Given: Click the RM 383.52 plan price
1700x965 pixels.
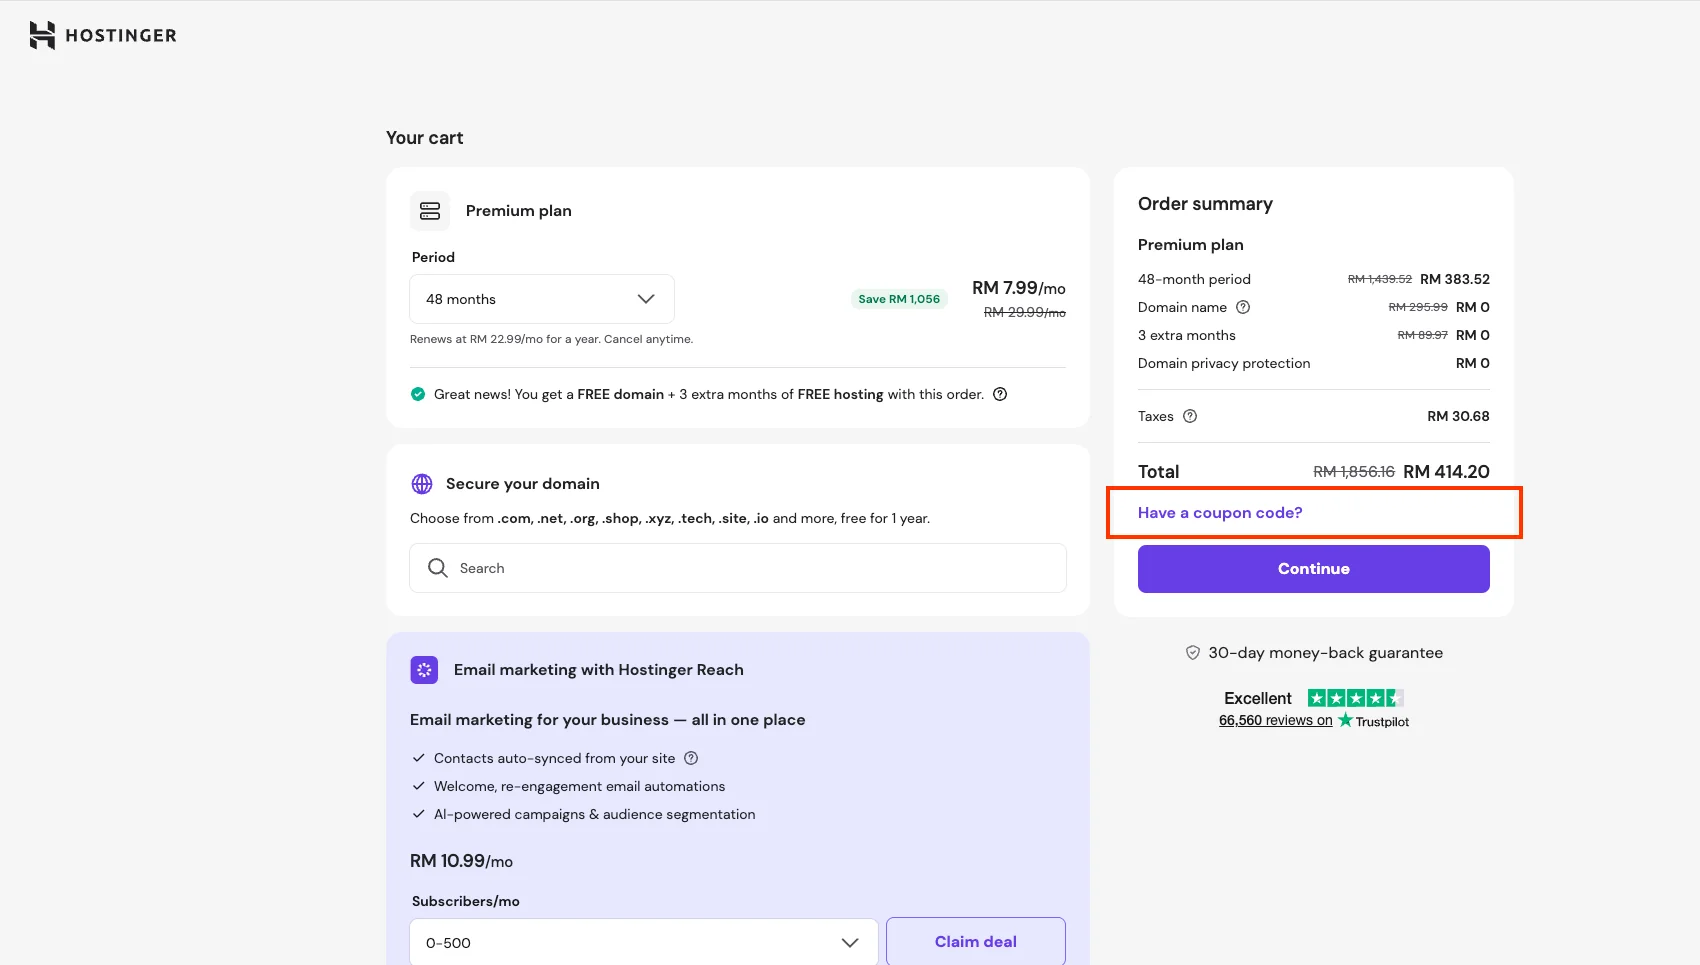Looking at the screenshot, I should click(x=1455, y=279).
